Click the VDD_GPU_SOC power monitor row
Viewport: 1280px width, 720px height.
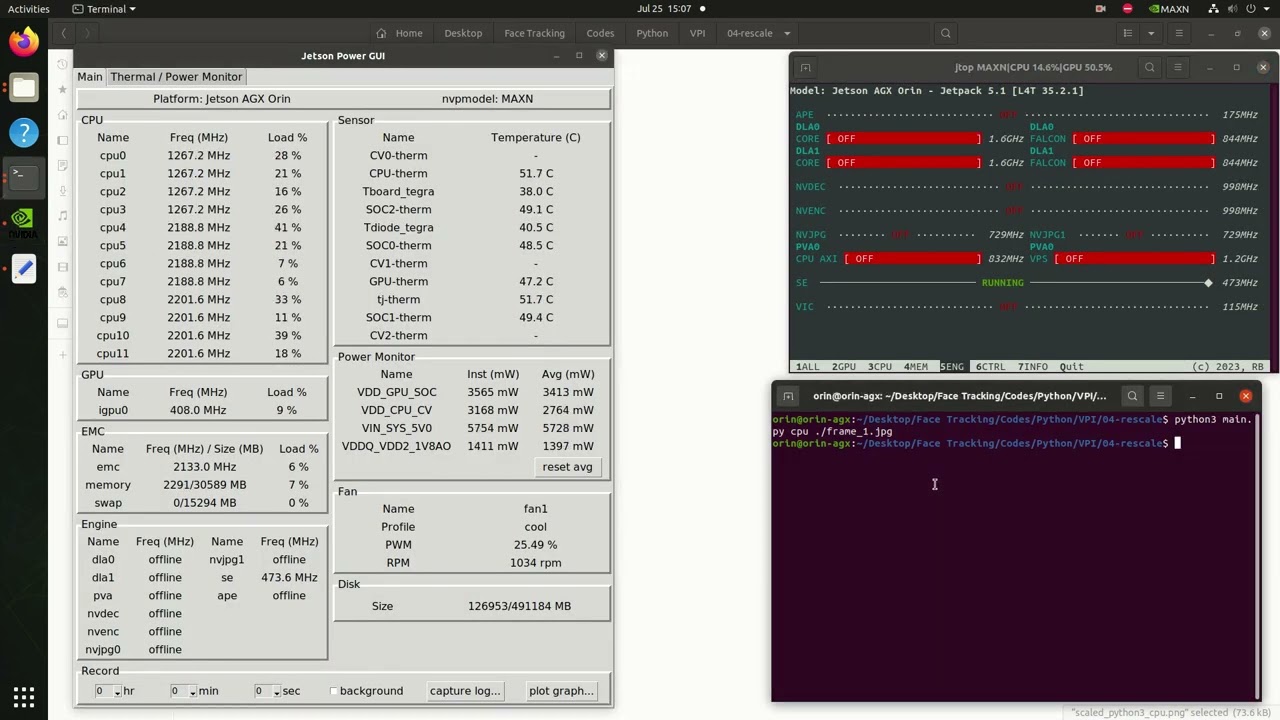(x=471, y=392)
